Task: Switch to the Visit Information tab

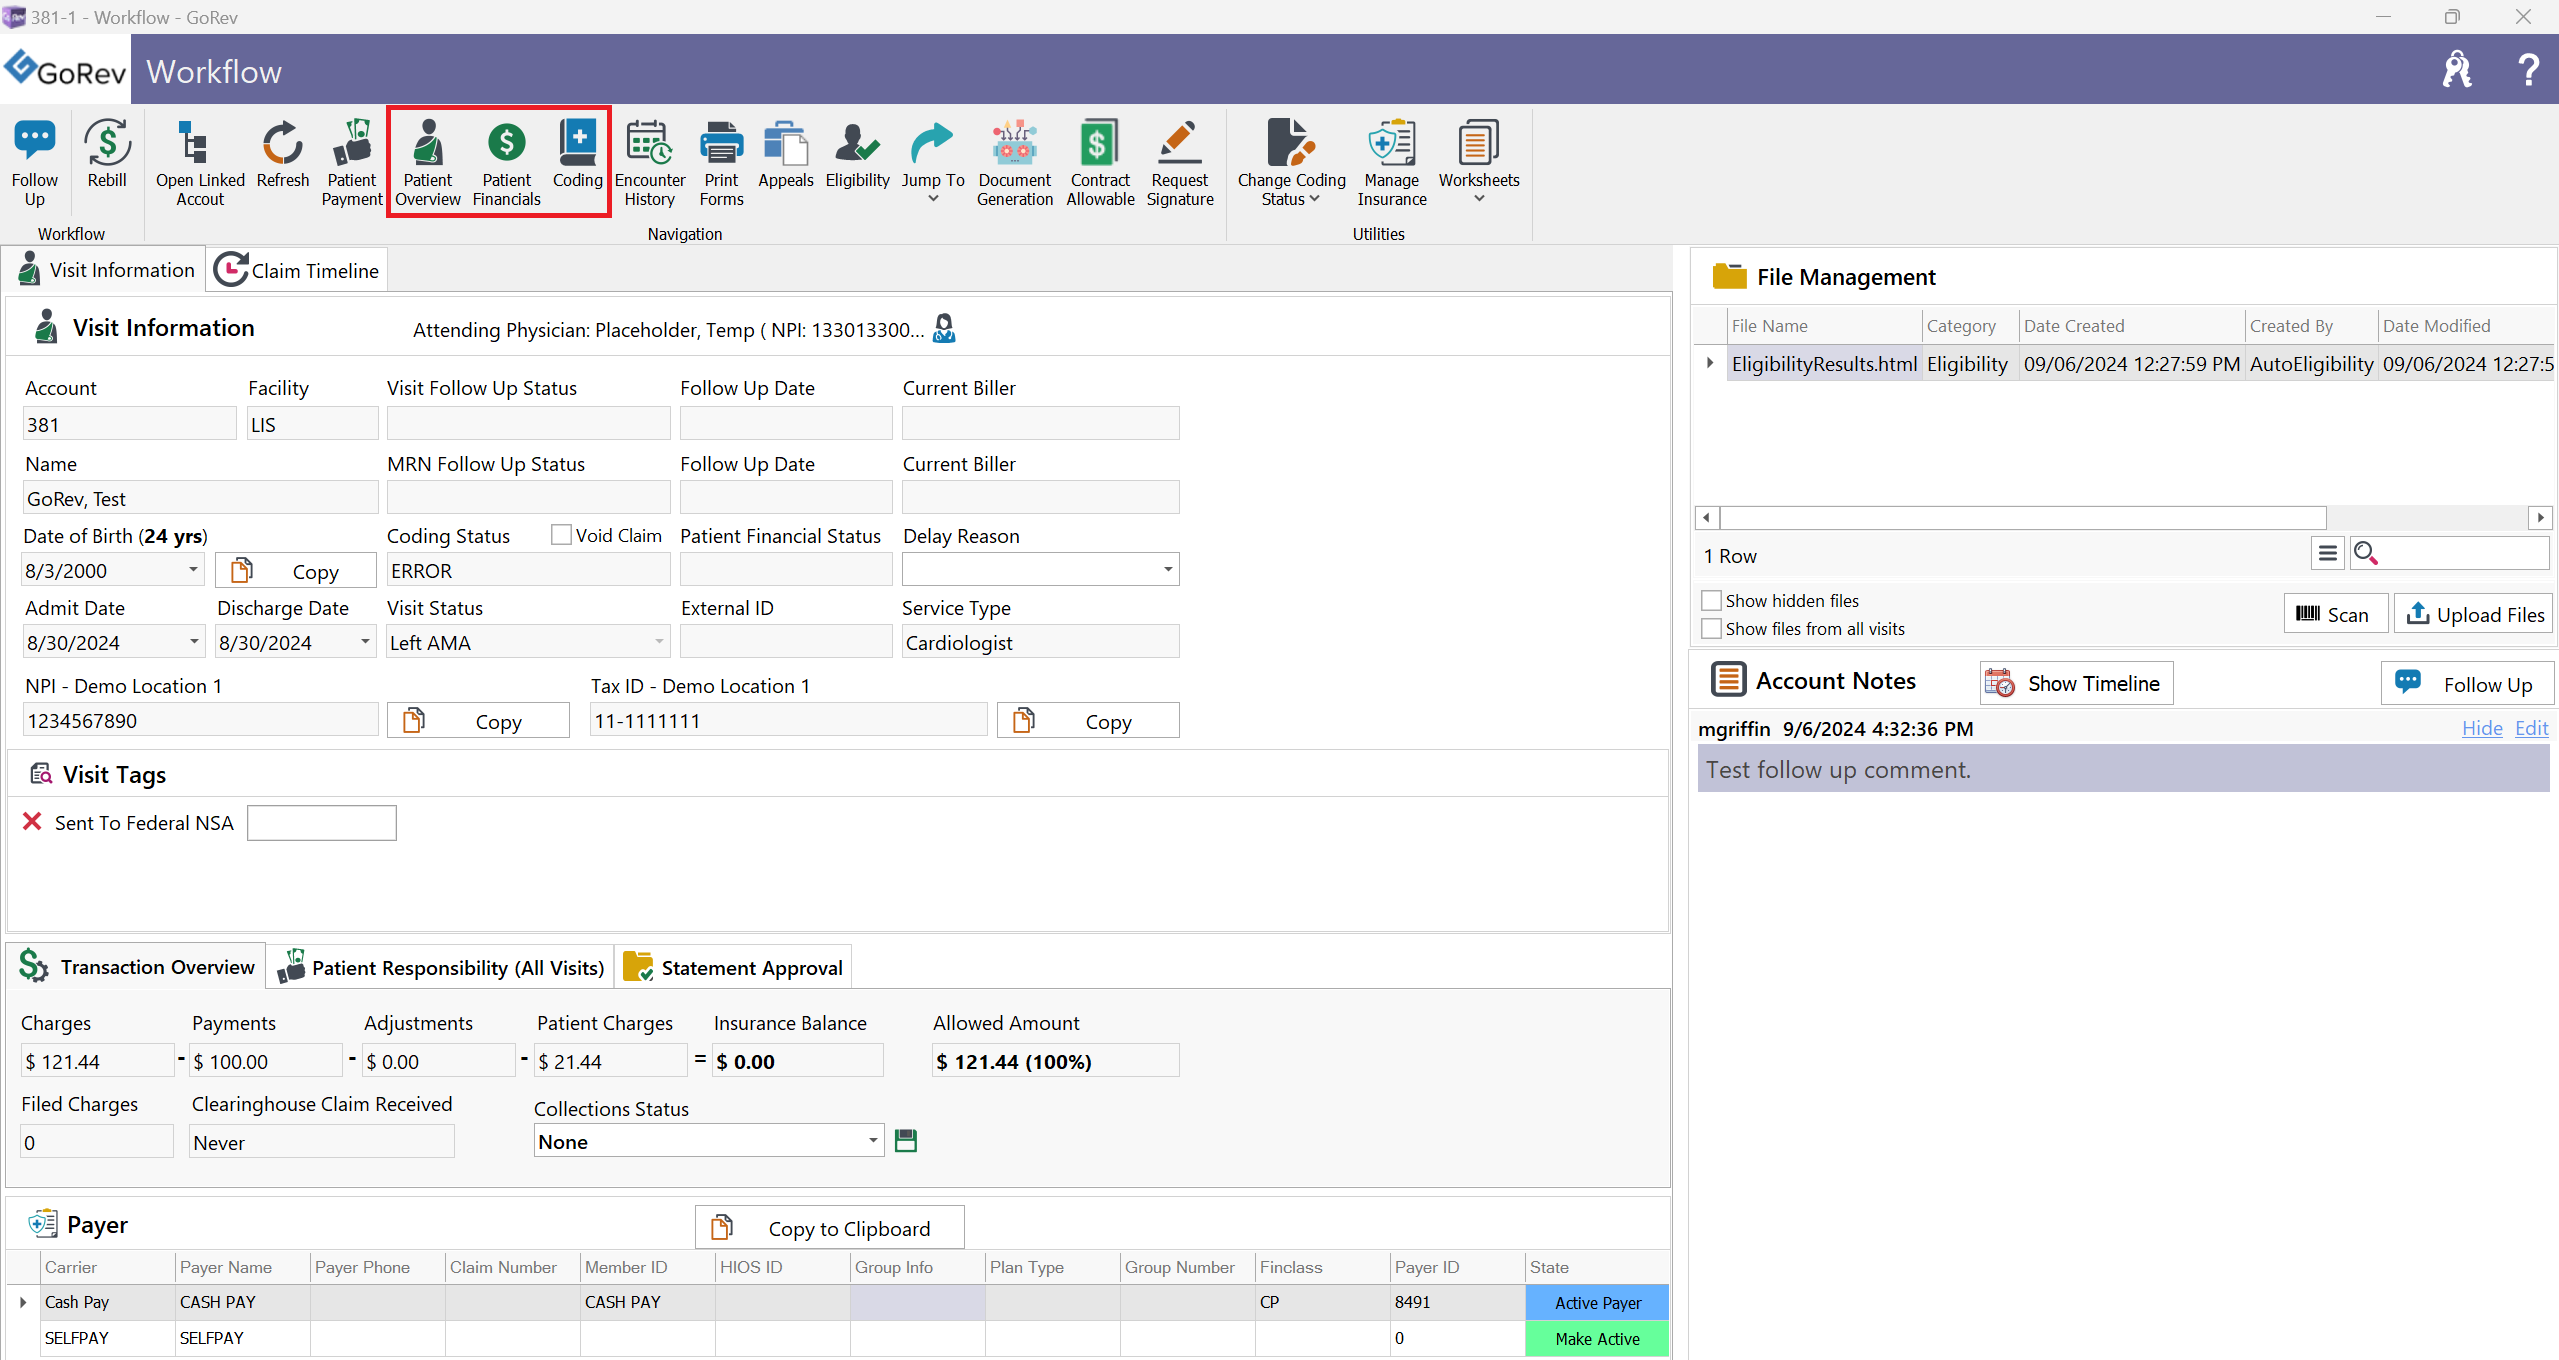Action: coord(106,270)
